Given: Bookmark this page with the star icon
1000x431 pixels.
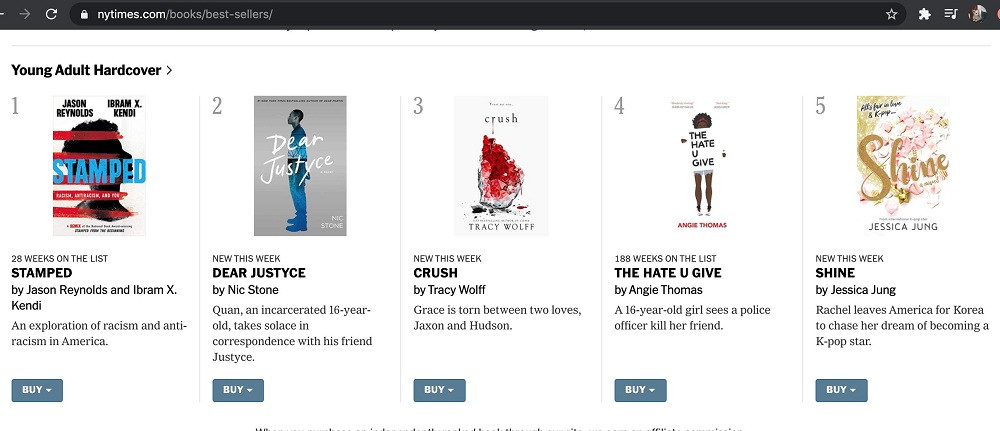Looking at the screenshot, I should pyautogui.click(x=891, y=14).
